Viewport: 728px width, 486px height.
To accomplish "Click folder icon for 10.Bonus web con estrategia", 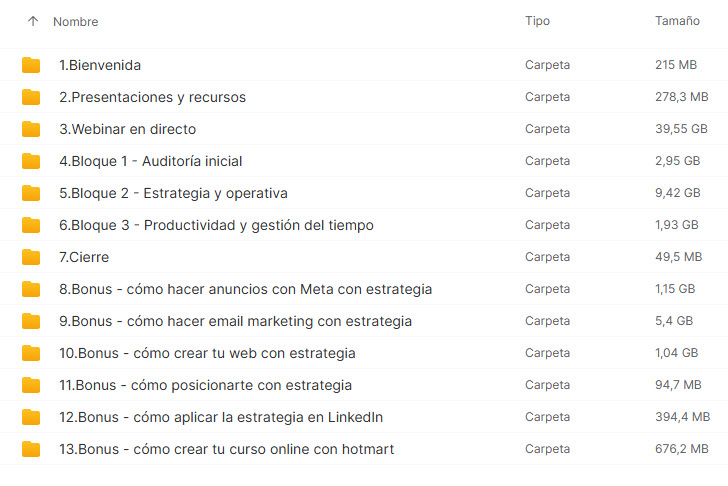I will (31, 353).
